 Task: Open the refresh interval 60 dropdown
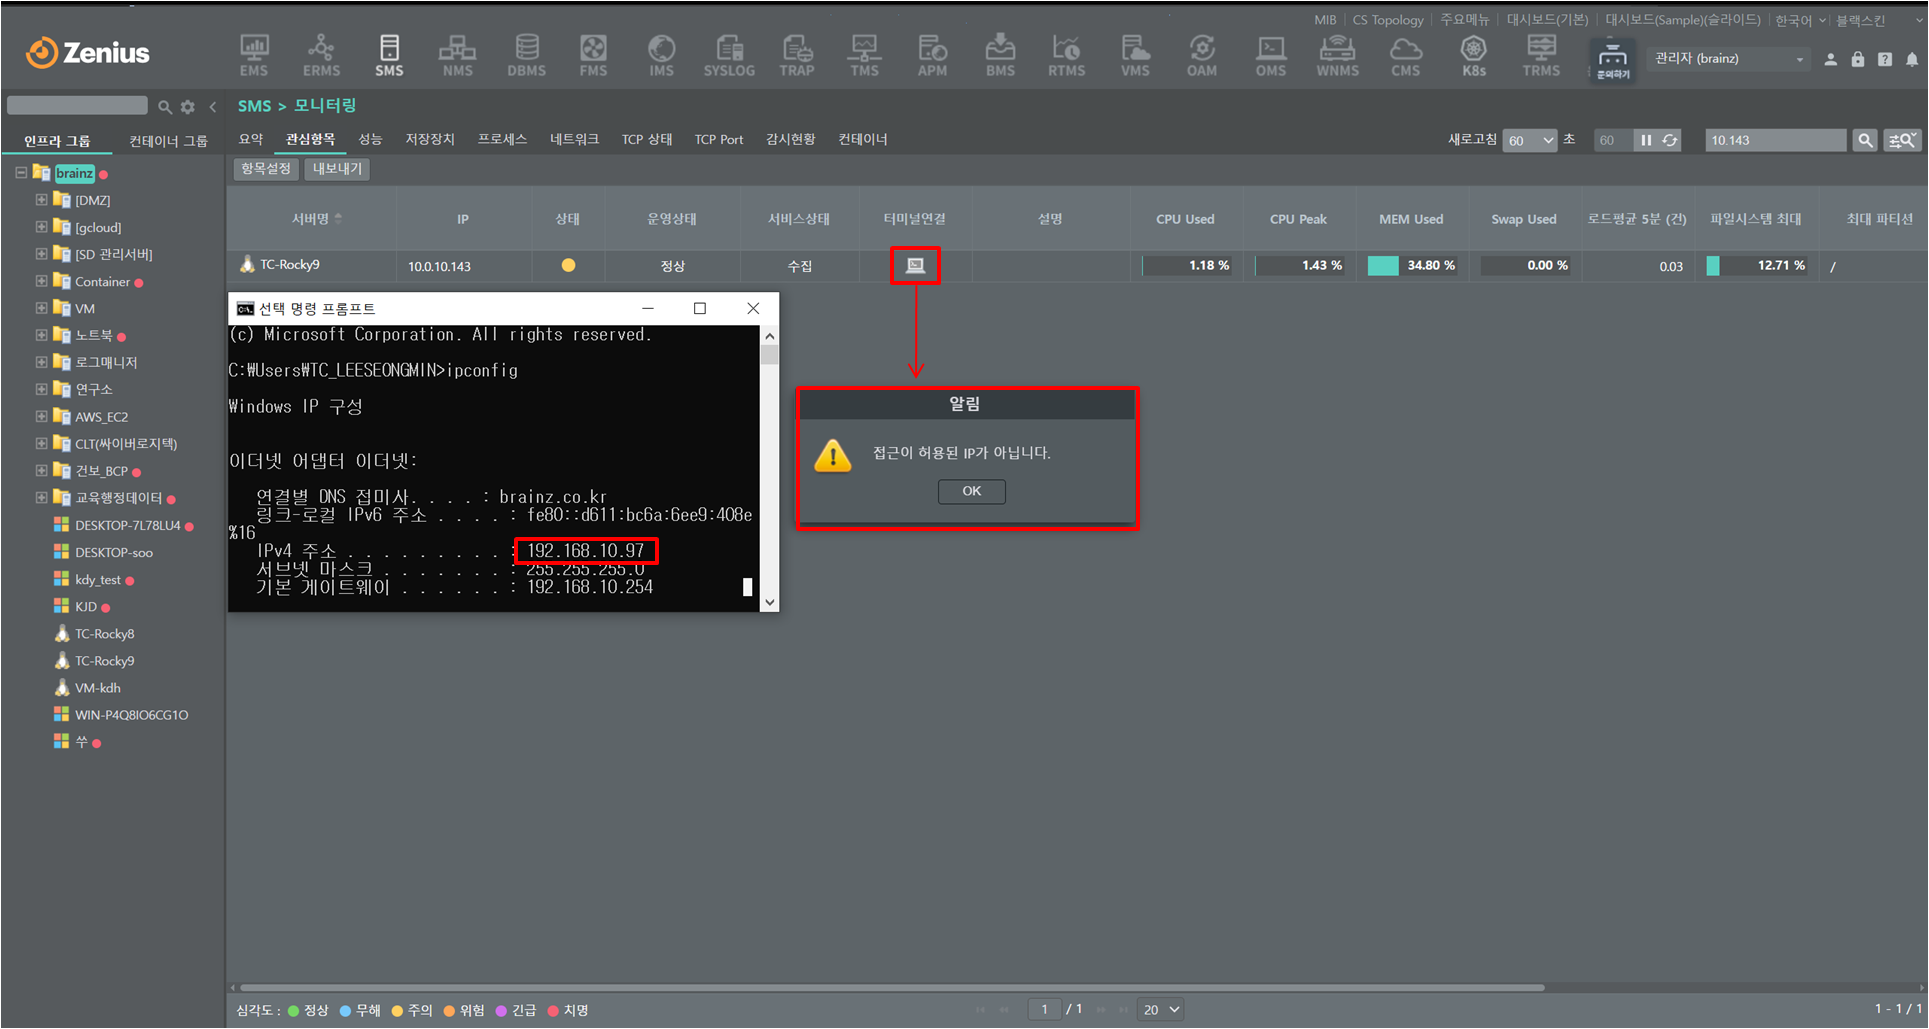coord(1529,141)
